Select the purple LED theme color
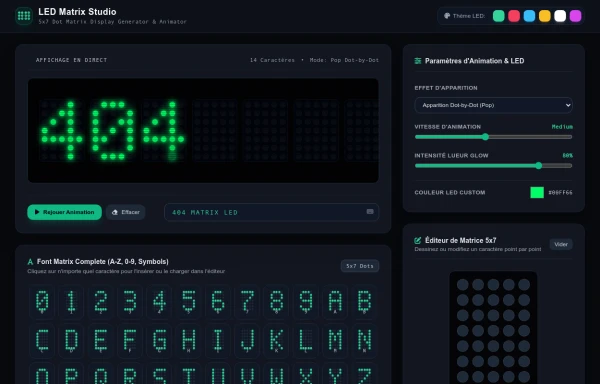The image size is (600, 384). pos(576,16)
